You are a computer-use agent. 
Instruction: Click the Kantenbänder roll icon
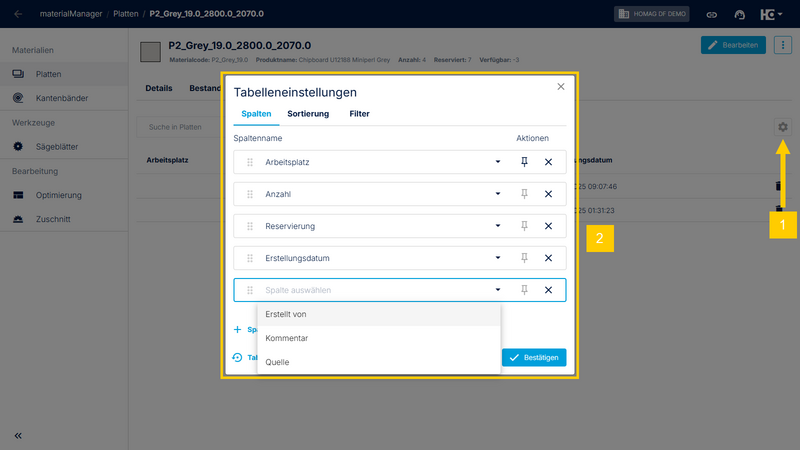18,98
